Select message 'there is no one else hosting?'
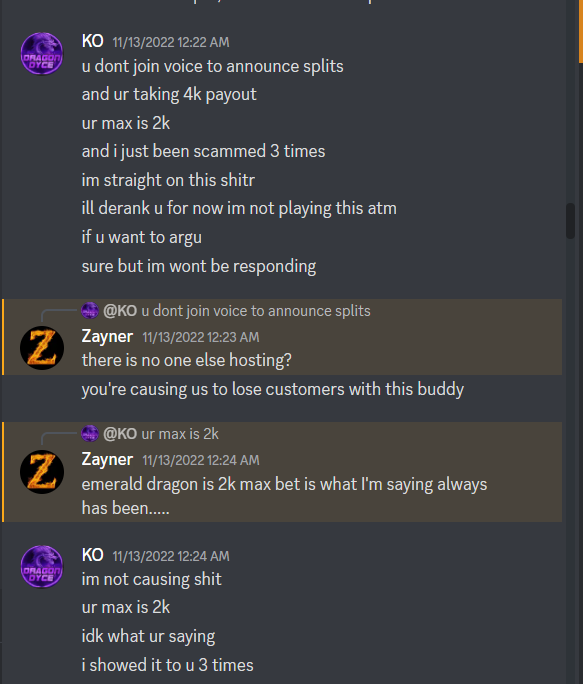This screenshot has width=583, height=684. pyautogui.click(x=186, y=360)
